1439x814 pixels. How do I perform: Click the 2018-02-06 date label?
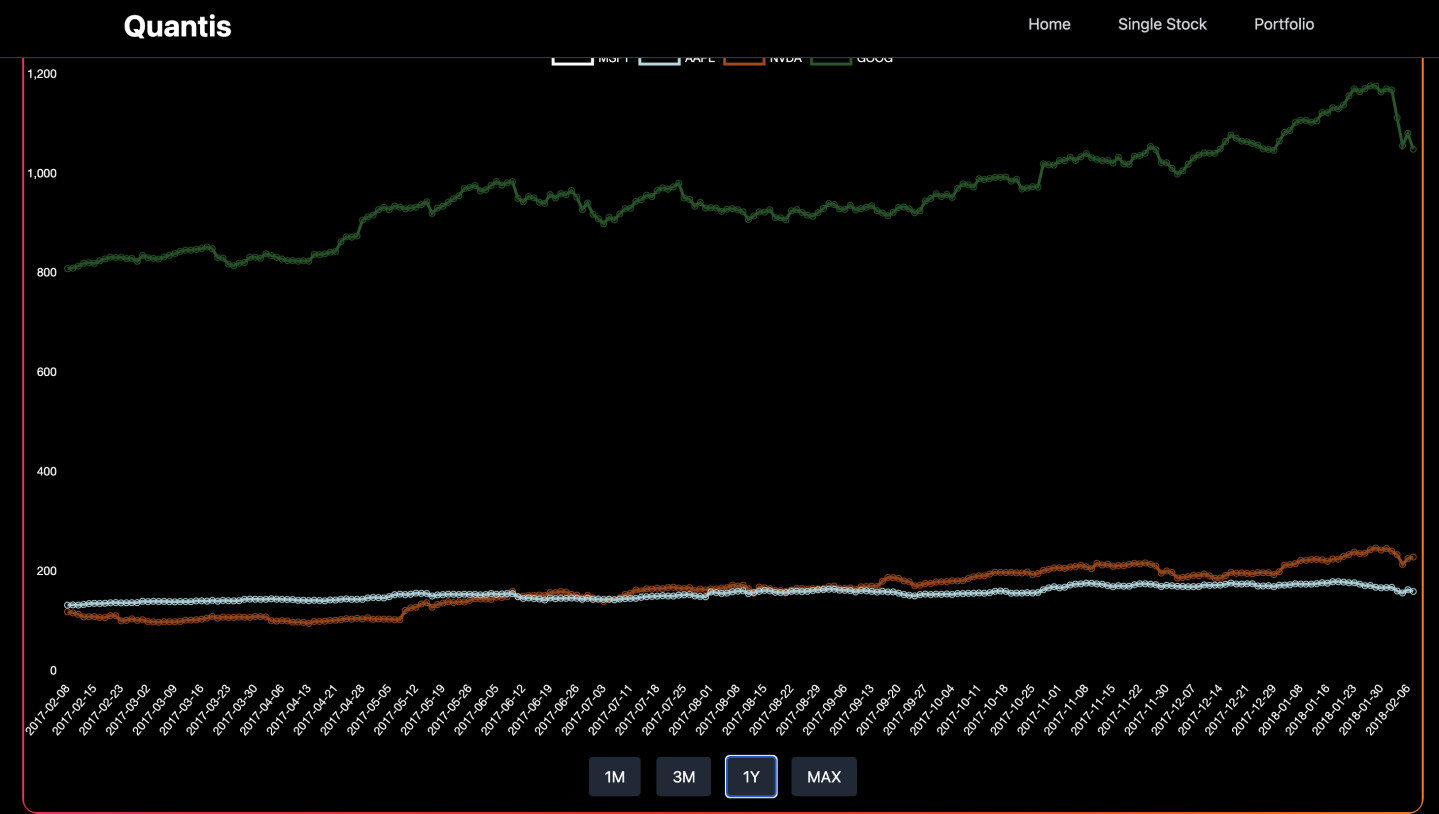click(x=1390, y=710)
